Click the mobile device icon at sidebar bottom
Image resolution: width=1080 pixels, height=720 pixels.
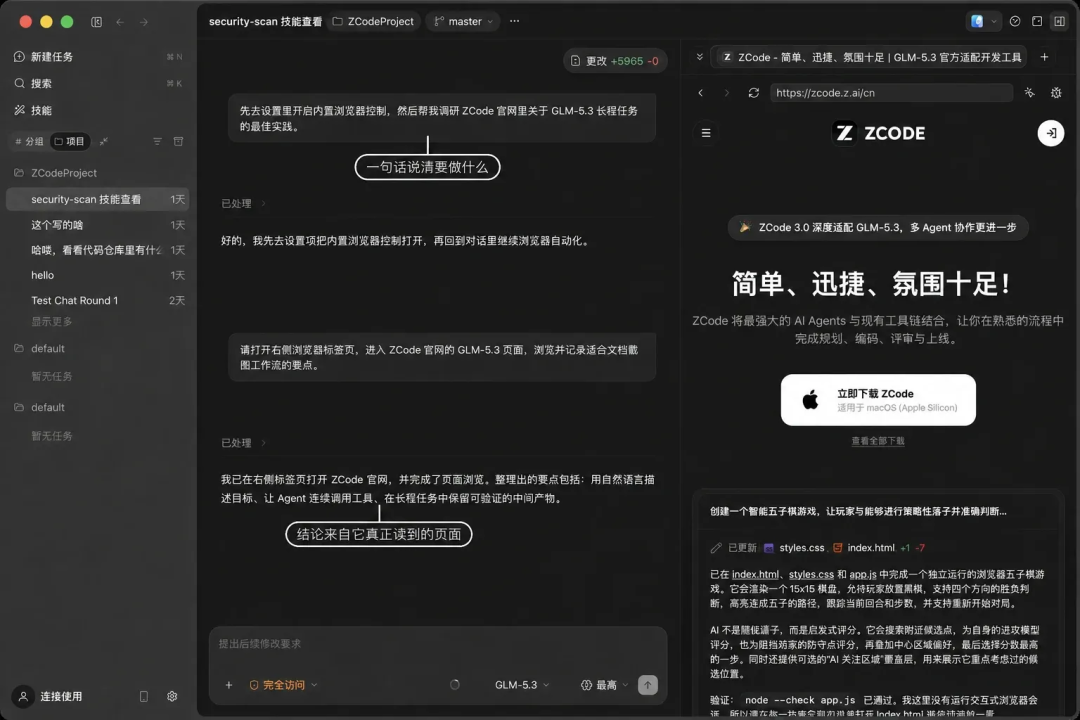144,697
